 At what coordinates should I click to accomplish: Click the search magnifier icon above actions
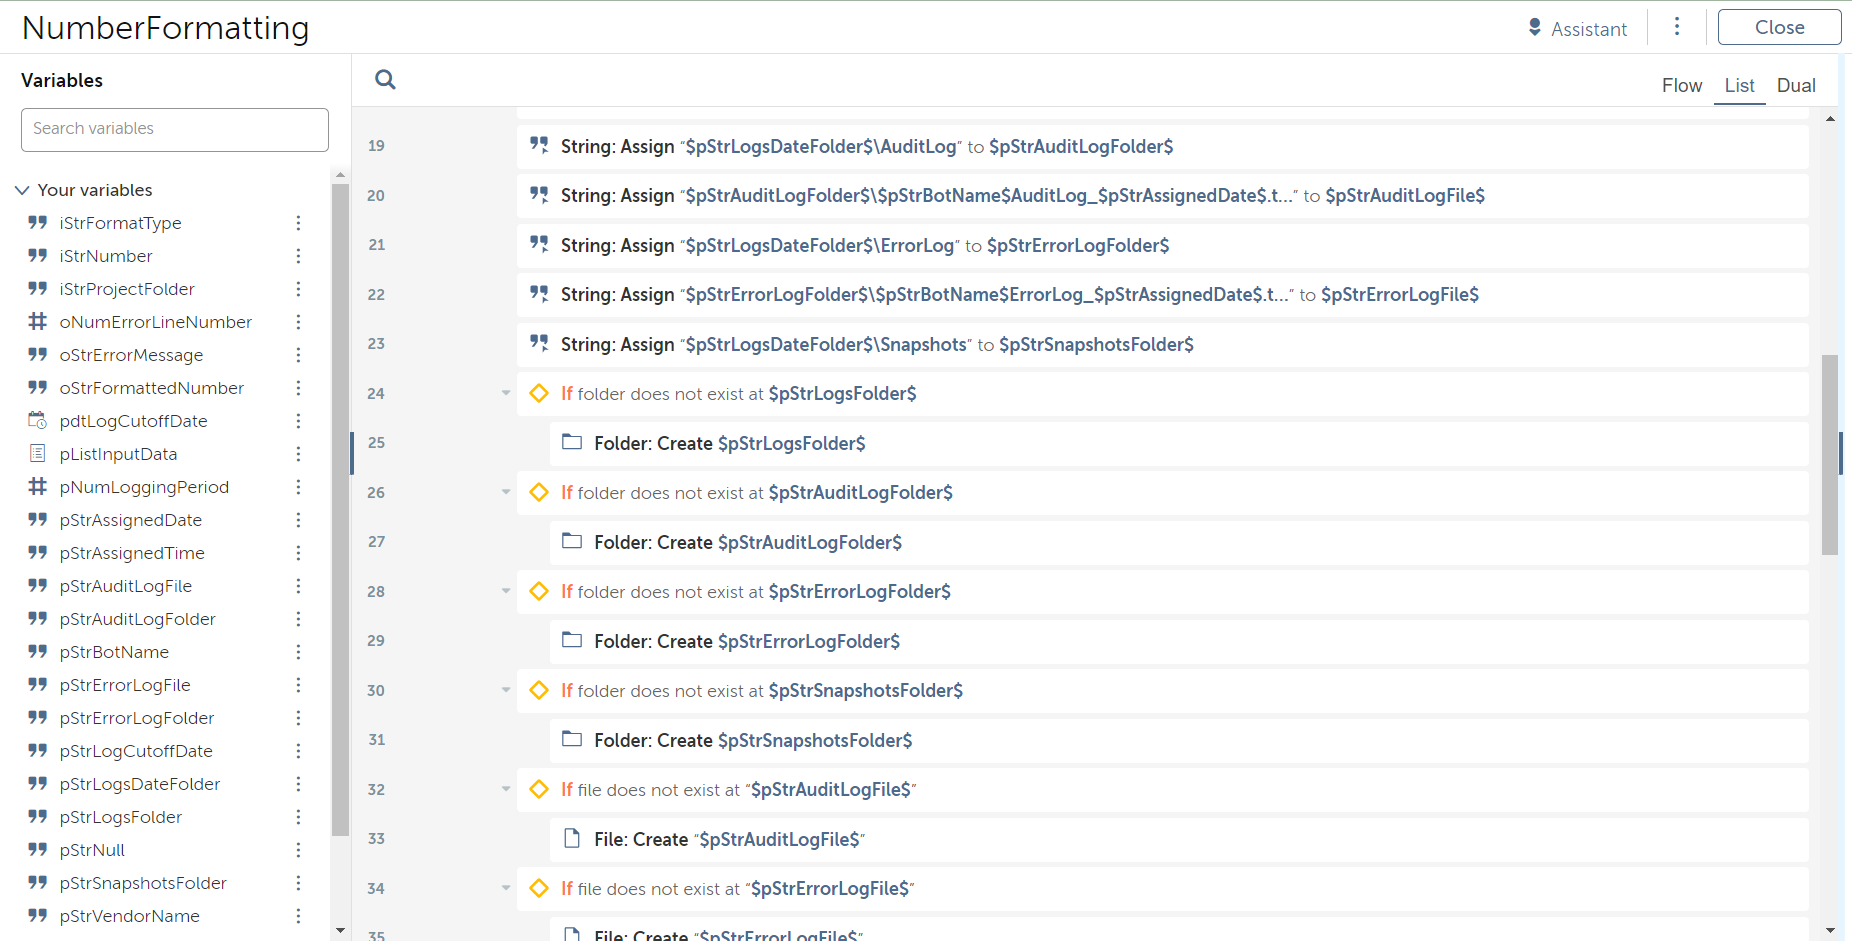385,80
